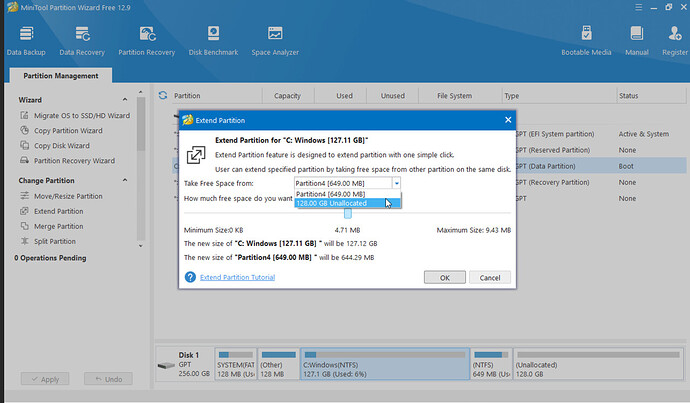Viewport: 690px width, 403px height.
Task: Click the Move/Resize Partition icon
Action: [x=24, y=196]
